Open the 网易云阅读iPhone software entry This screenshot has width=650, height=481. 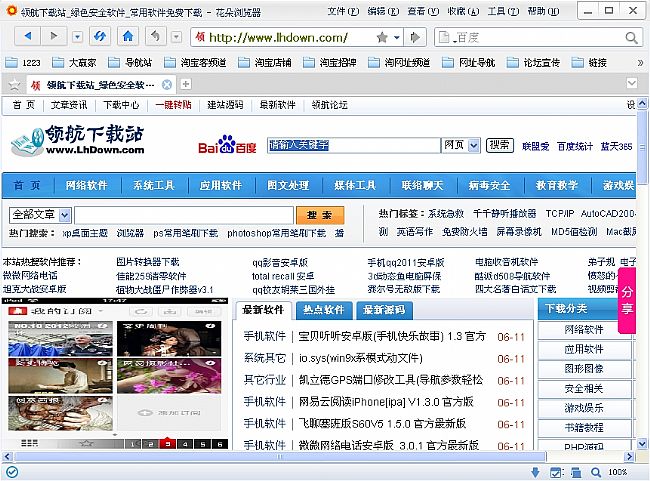click(x=386, y=402)
